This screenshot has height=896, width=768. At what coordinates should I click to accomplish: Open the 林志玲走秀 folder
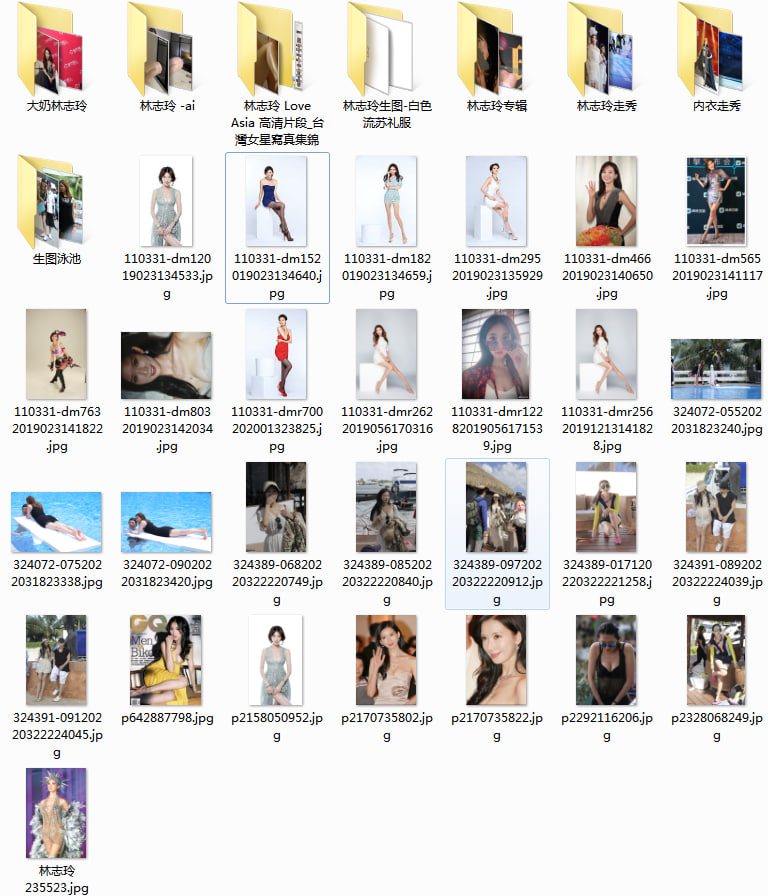606,48
